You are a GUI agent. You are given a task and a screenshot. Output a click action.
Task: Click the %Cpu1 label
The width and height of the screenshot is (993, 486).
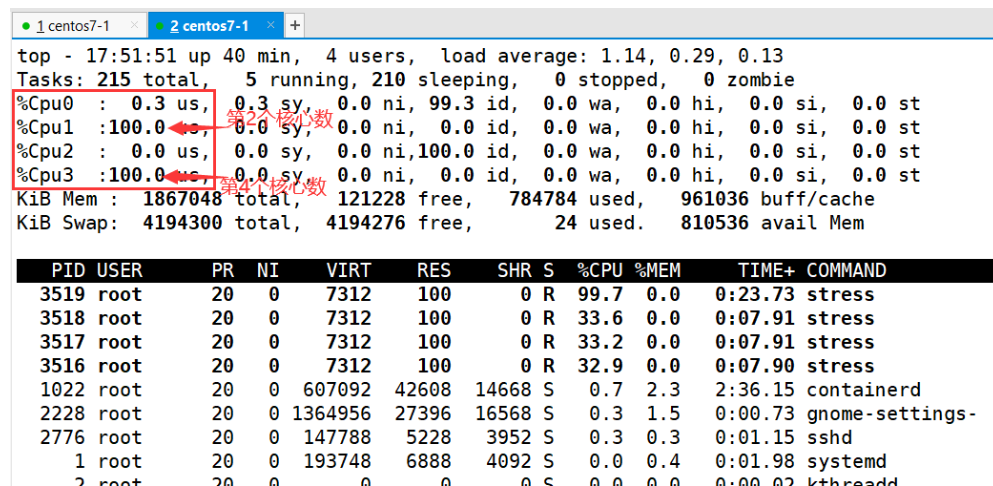pos(46,128)
